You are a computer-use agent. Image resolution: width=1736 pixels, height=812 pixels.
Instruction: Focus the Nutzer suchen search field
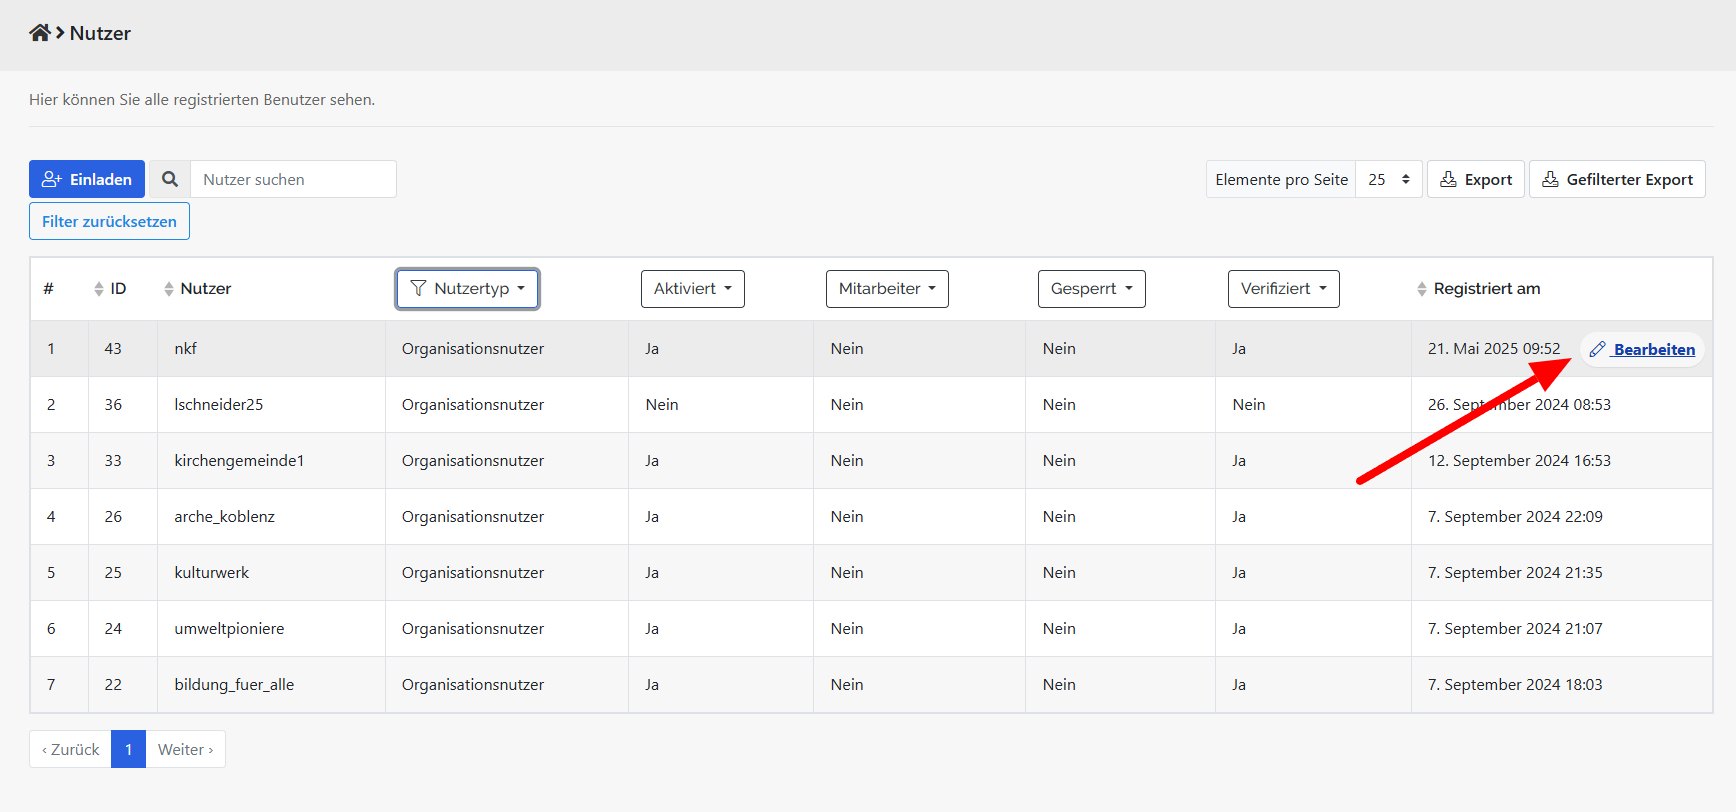(292, 179)
